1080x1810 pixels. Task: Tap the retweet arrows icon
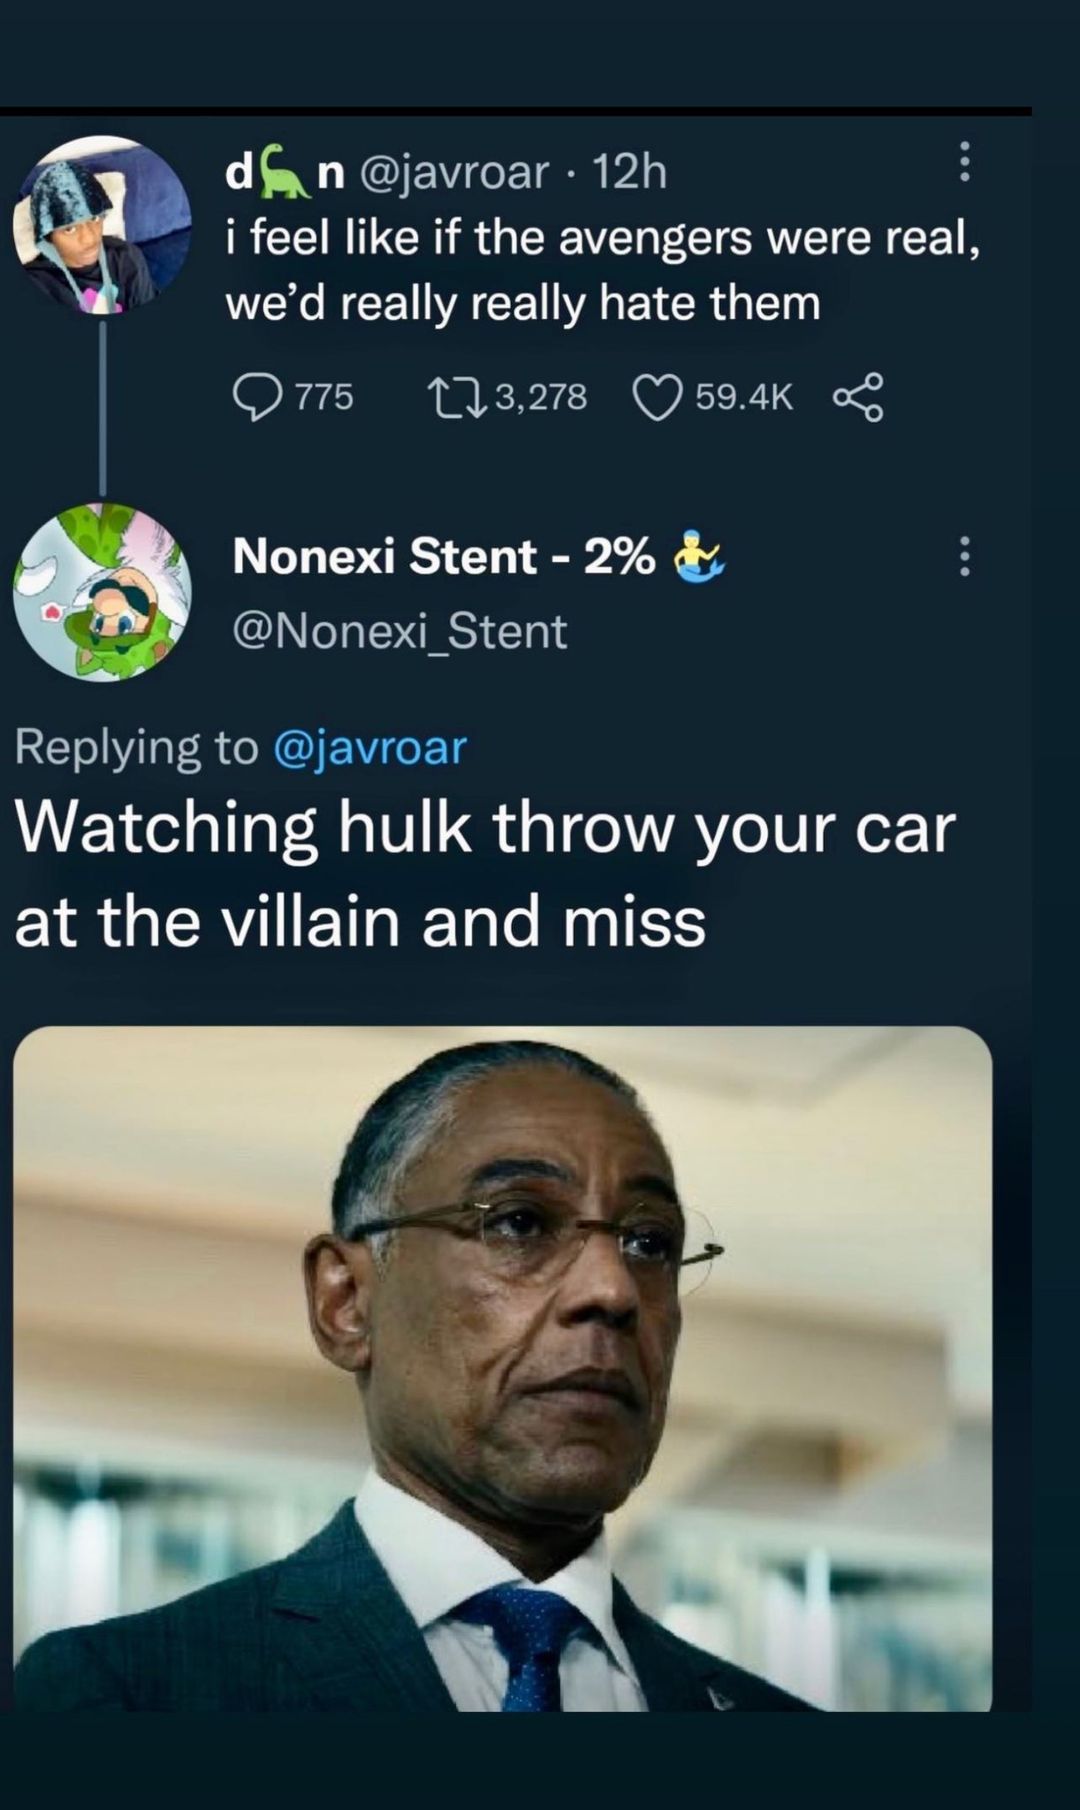[x=457, y=398]
